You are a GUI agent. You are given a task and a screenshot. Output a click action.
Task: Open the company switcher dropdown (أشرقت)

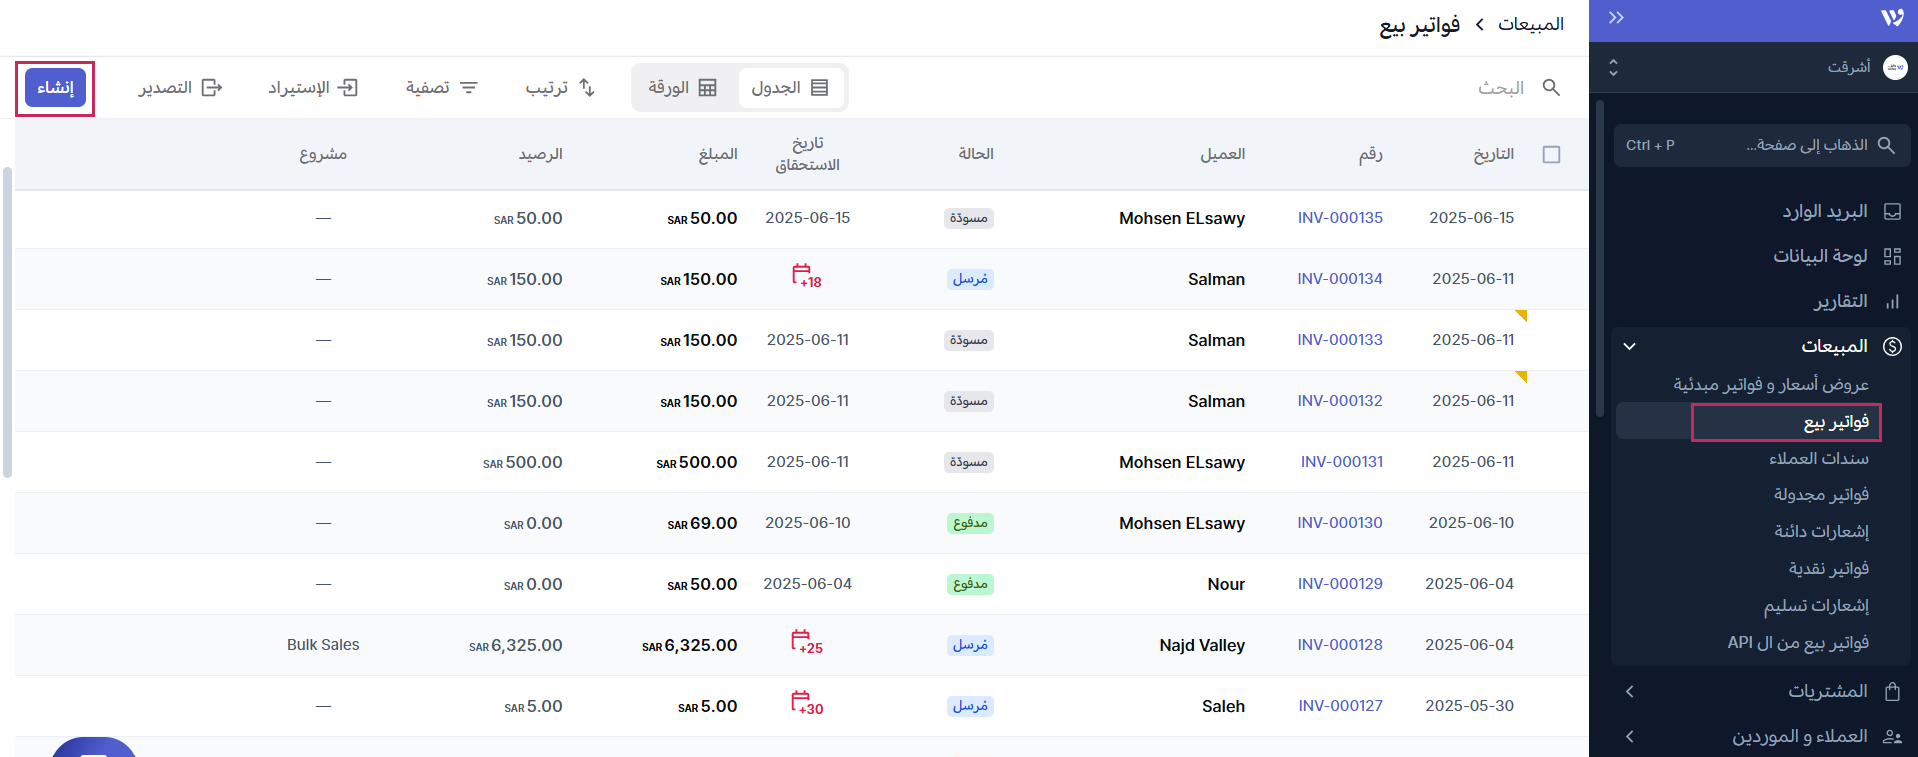coord(1613,67)
